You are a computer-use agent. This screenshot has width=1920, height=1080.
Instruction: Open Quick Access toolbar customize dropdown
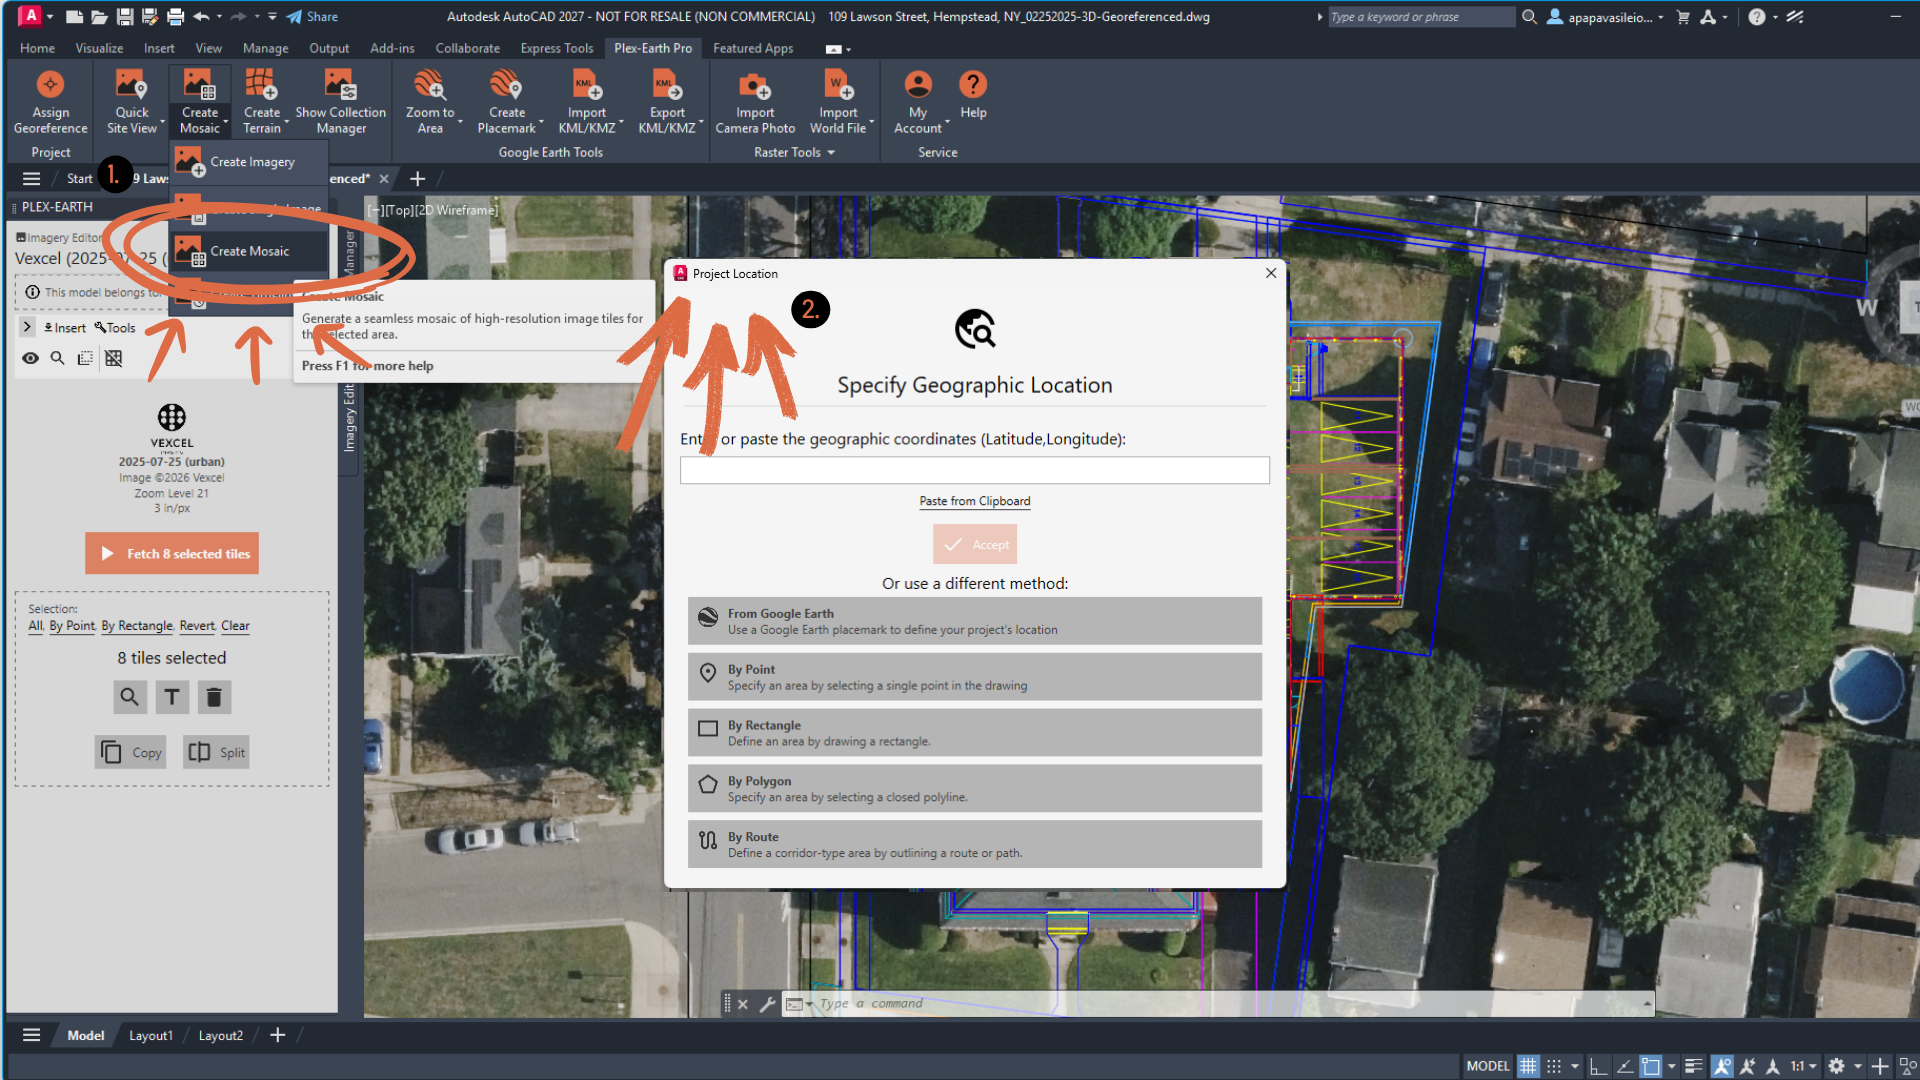tap(272, 17)
